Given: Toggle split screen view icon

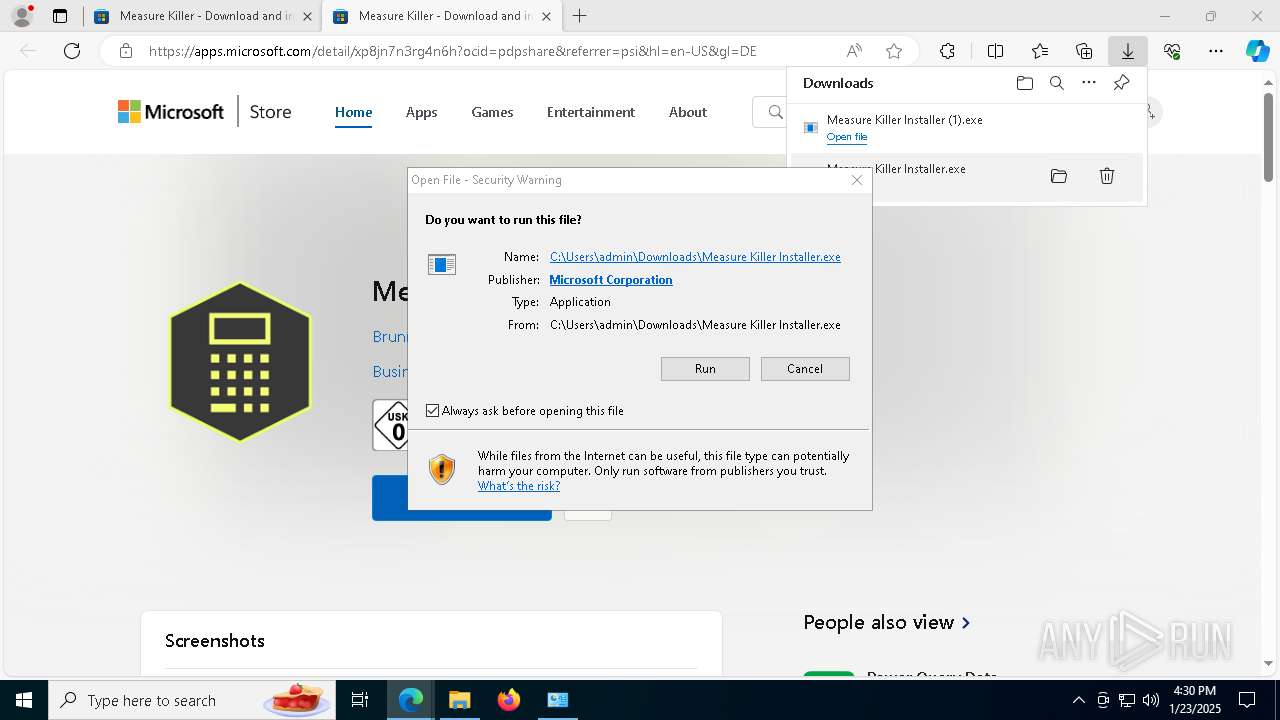Looking at the screenshot, I should point(995,51).
